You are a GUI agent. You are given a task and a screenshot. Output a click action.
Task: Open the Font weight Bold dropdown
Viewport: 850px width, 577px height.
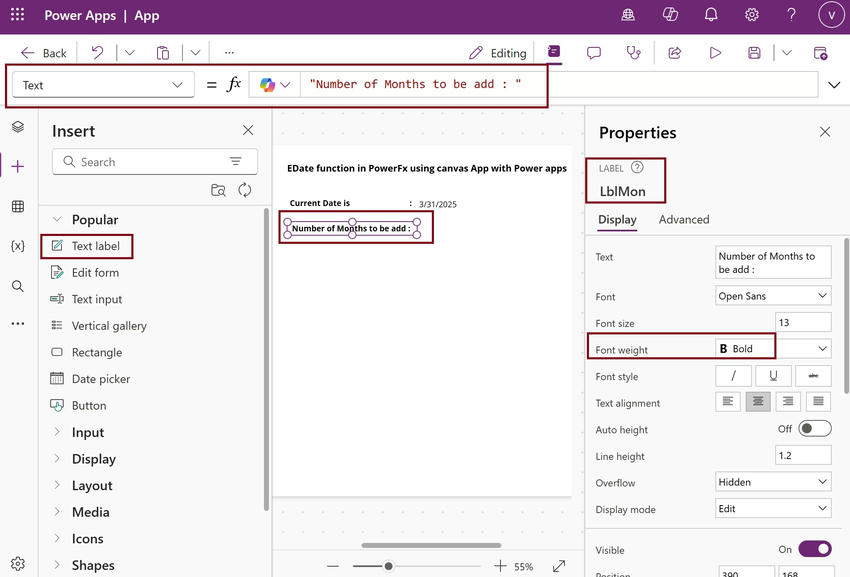click(x=773, y=349)
